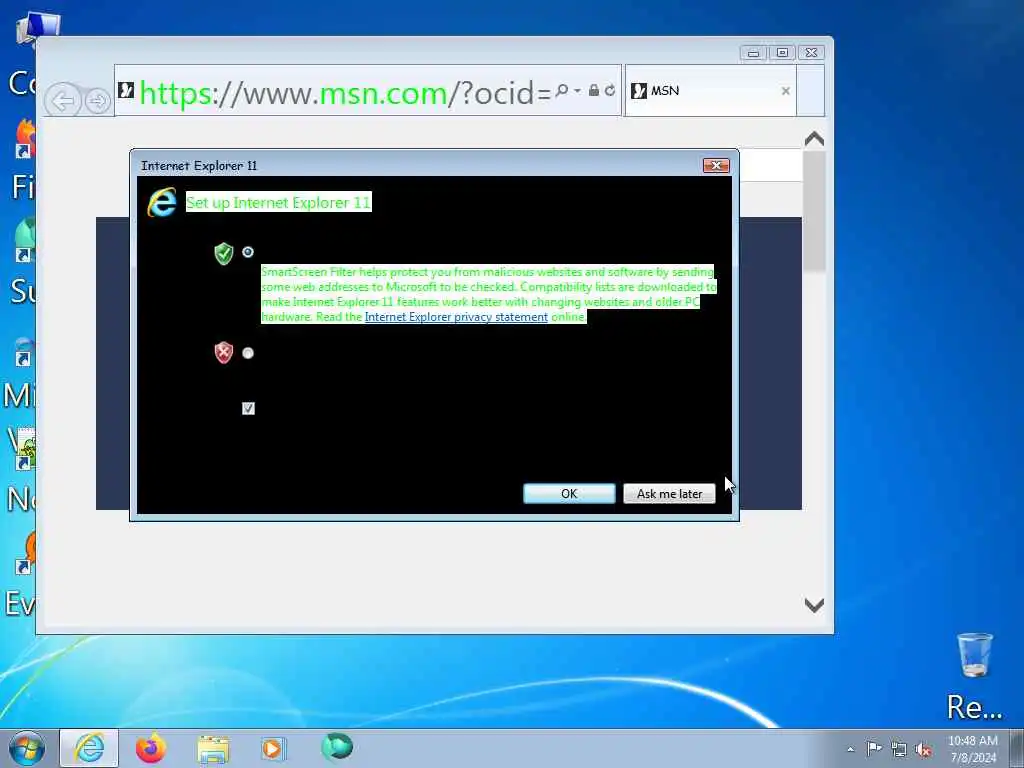Go back with browser Back arrow
This screenshot has width=1024, height=768.
click(63, 101)
